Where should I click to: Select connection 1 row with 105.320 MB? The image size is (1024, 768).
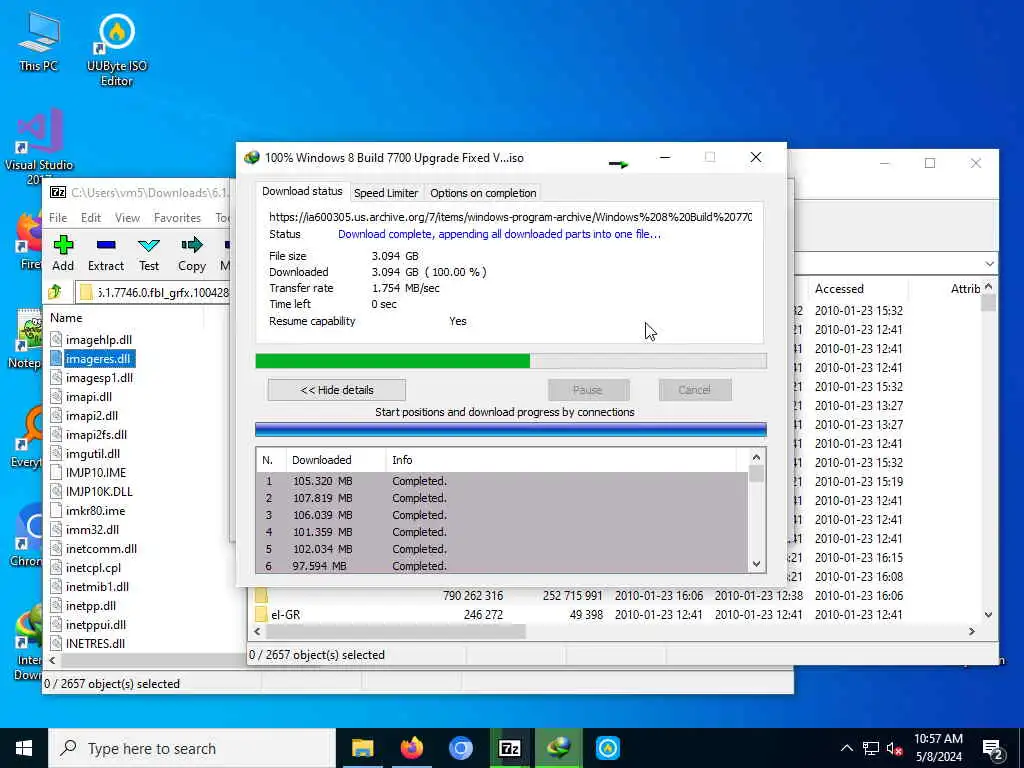(502, 481)
